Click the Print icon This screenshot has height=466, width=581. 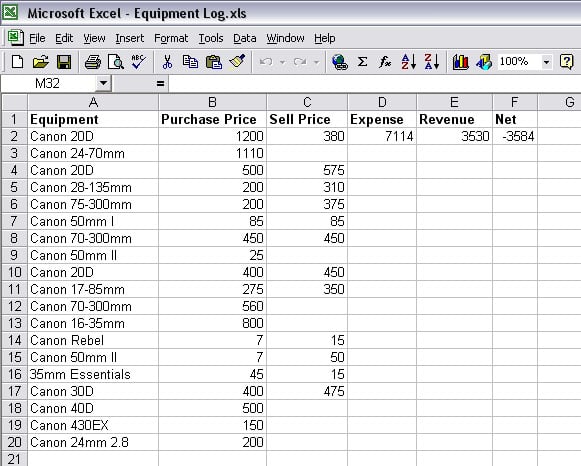[x=93, y=61]
